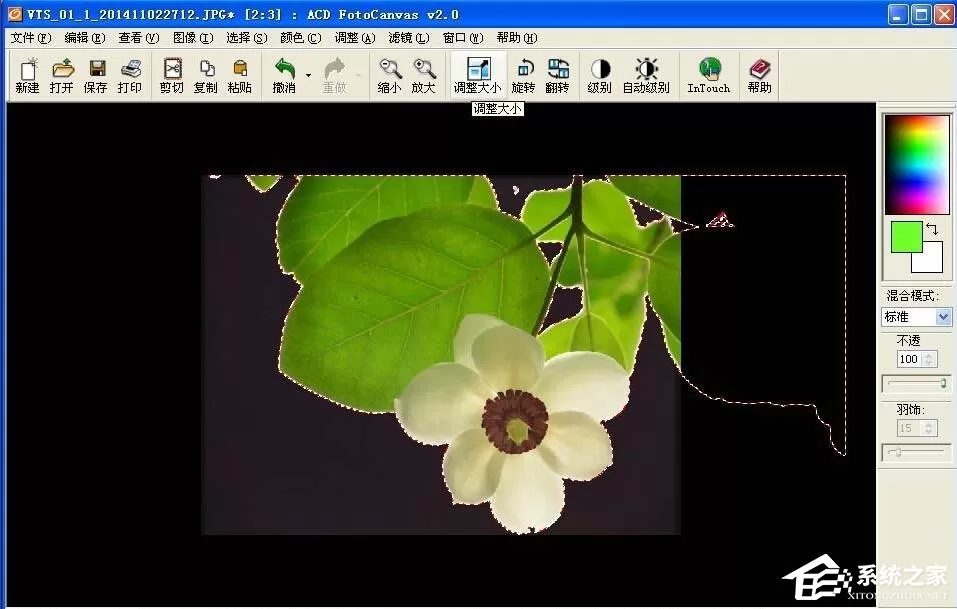Open the 选择 menu

[x=247, y=38]
